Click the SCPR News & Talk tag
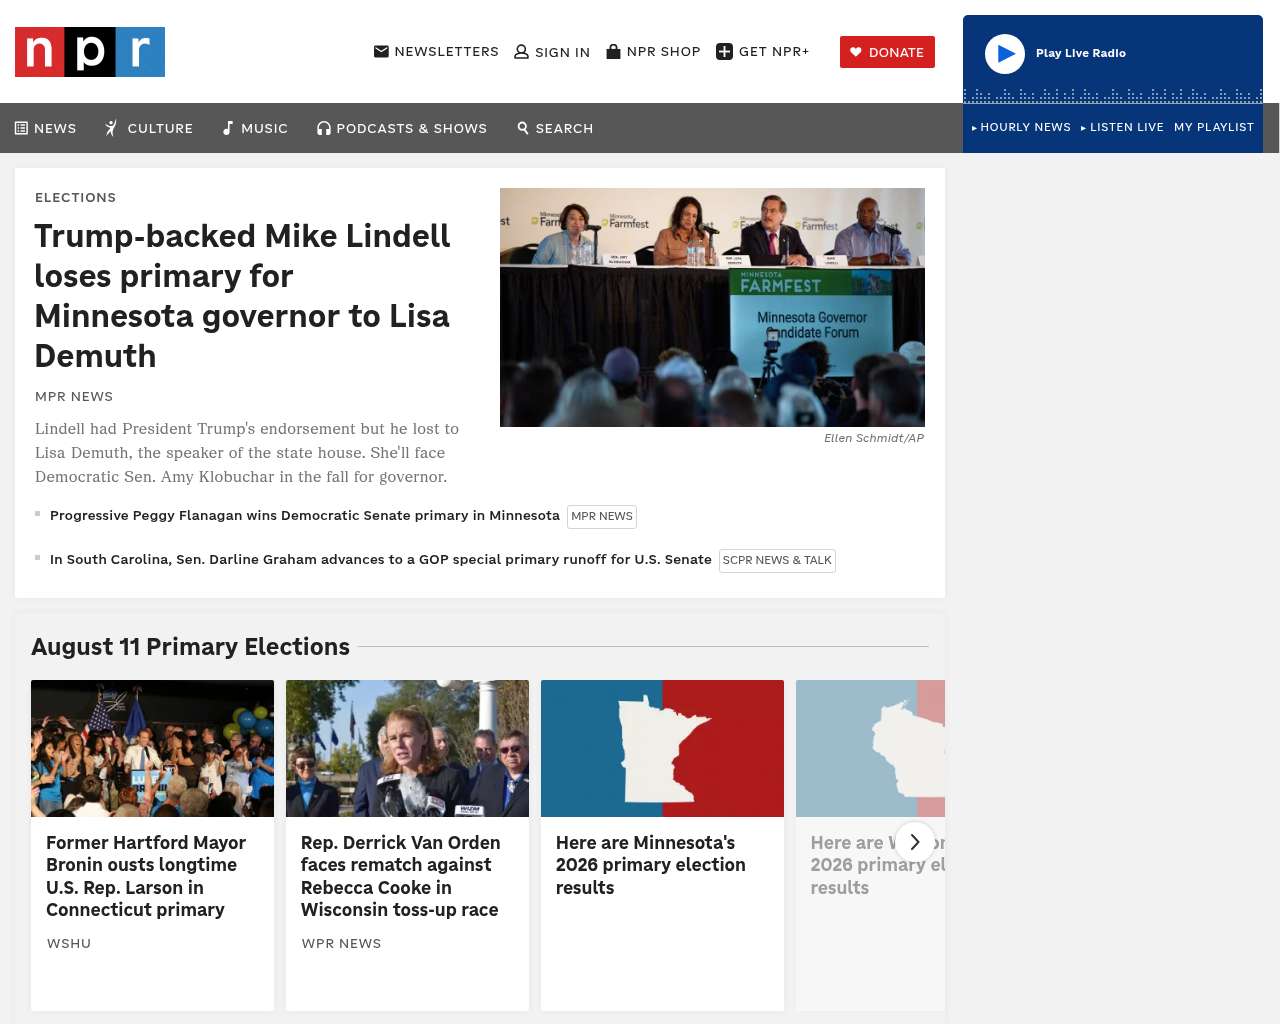This screenshot has height=1024, width=1280. click(777, 561)
